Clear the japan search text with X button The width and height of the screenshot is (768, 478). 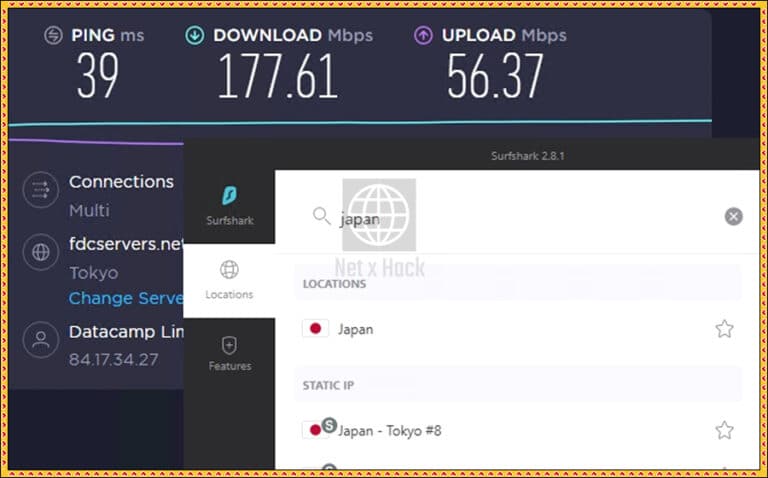click(733, 216)
